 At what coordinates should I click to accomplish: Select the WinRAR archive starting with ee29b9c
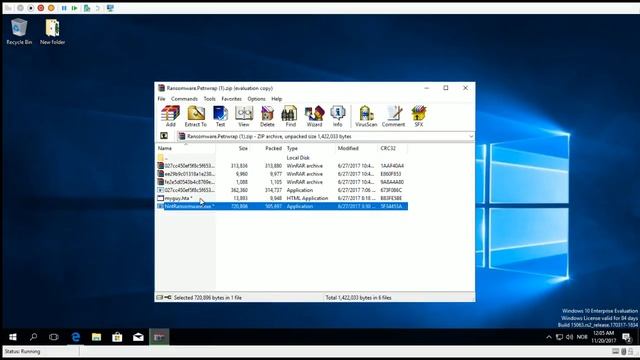(x=282, y=174)
